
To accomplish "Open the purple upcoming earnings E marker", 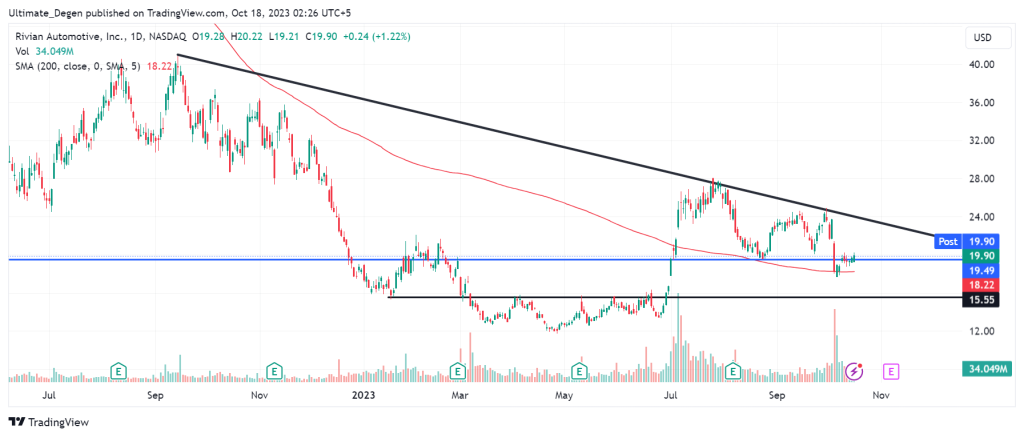I will (x=891, y=372).
